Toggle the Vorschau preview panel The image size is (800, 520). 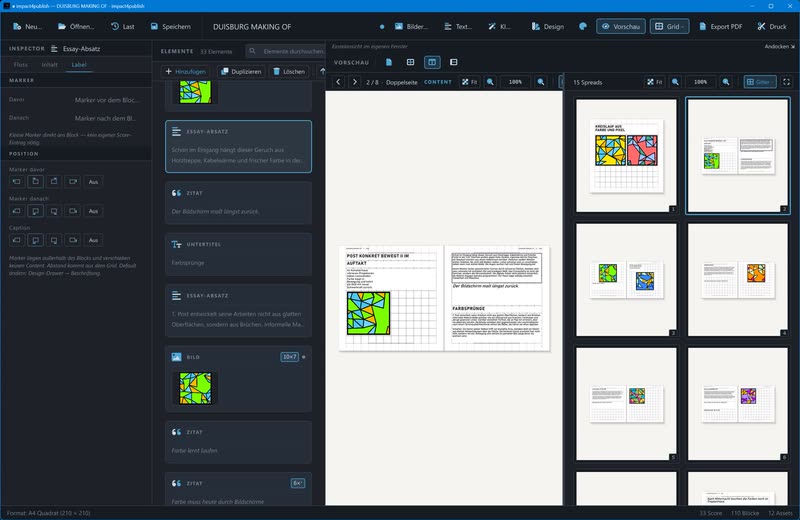click(620, 27)
